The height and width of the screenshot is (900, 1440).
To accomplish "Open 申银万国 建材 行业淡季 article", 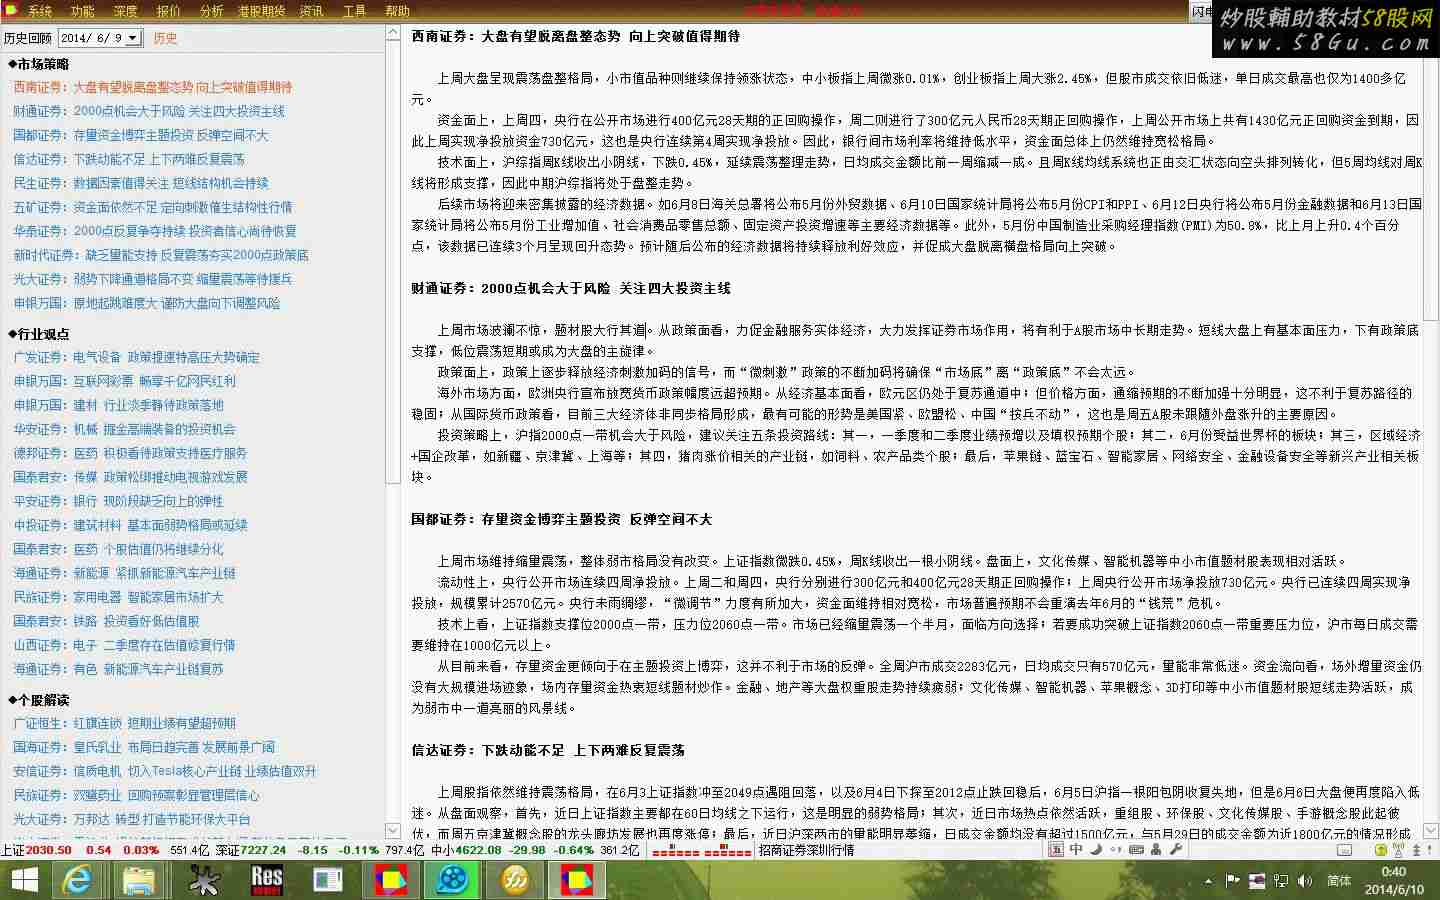I will click(119, 405).
